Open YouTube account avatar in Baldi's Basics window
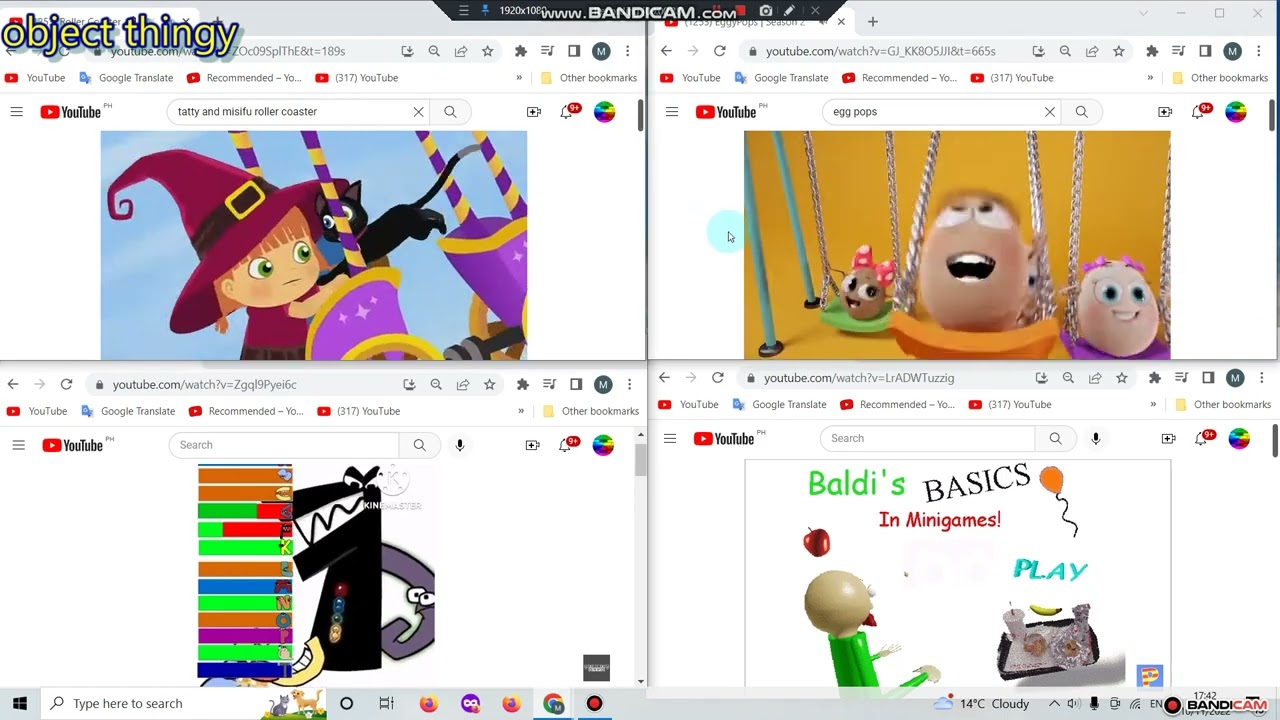The height and width of the screenshot is (720, 1280). [1239, 438]
